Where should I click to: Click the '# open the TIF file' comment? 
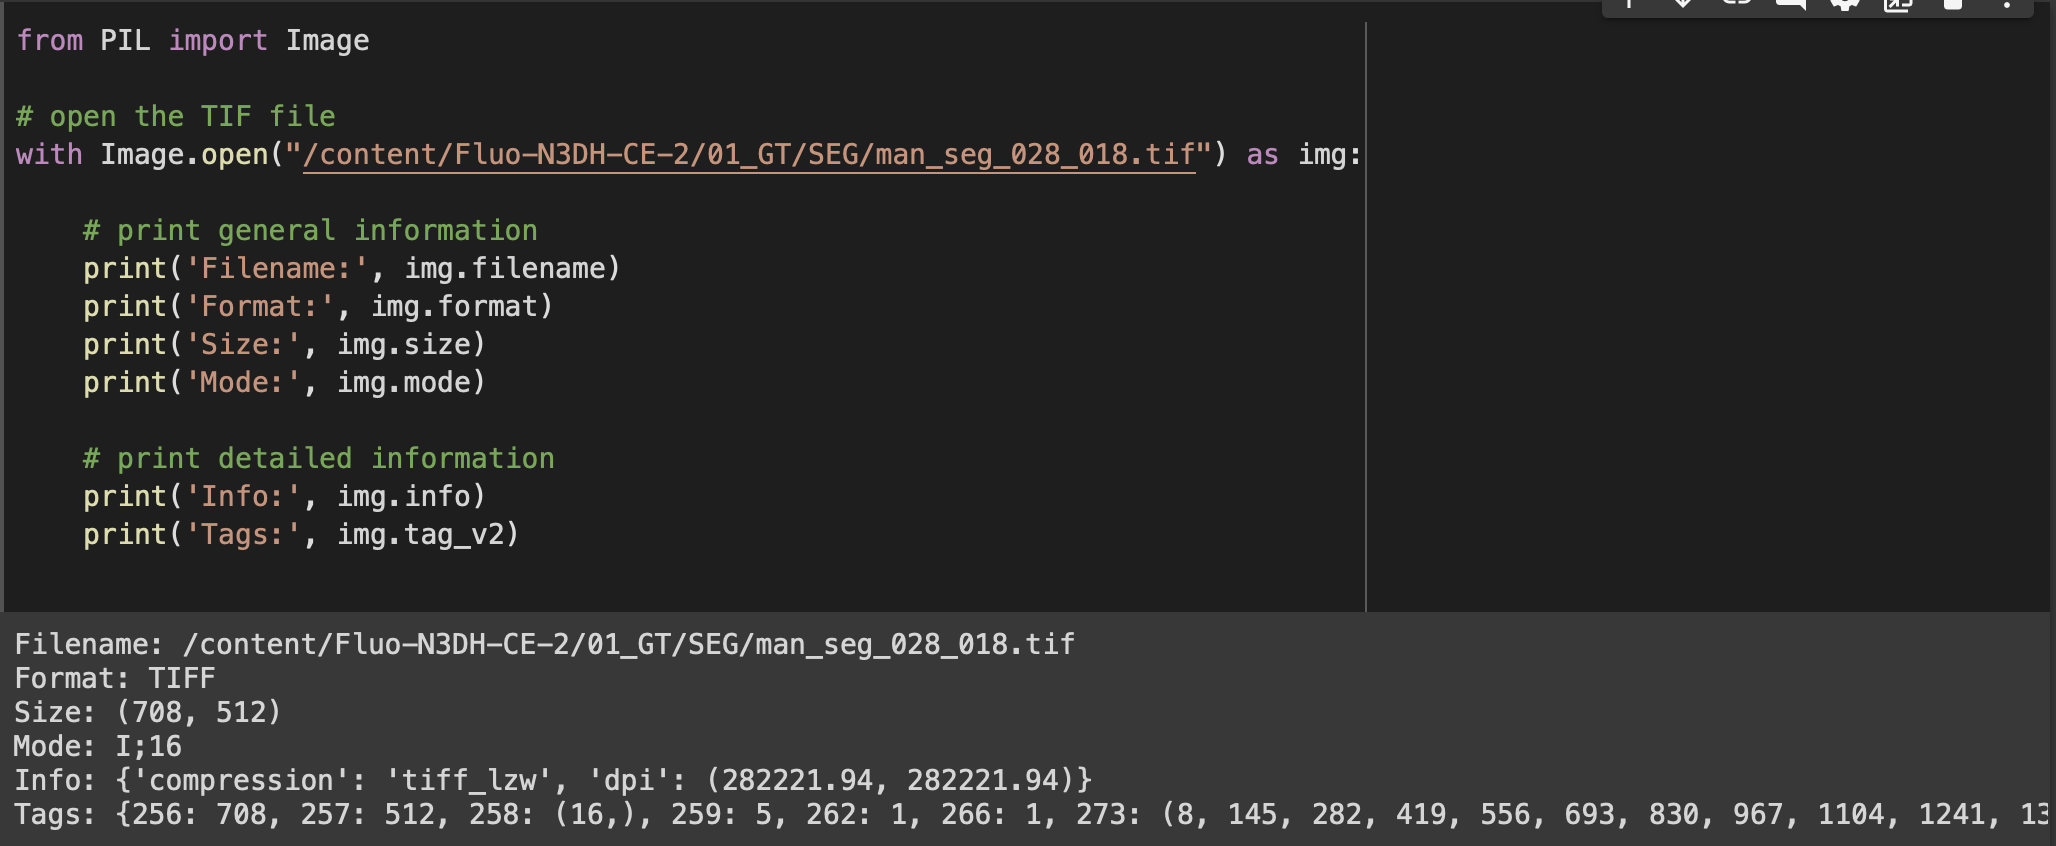176,116
